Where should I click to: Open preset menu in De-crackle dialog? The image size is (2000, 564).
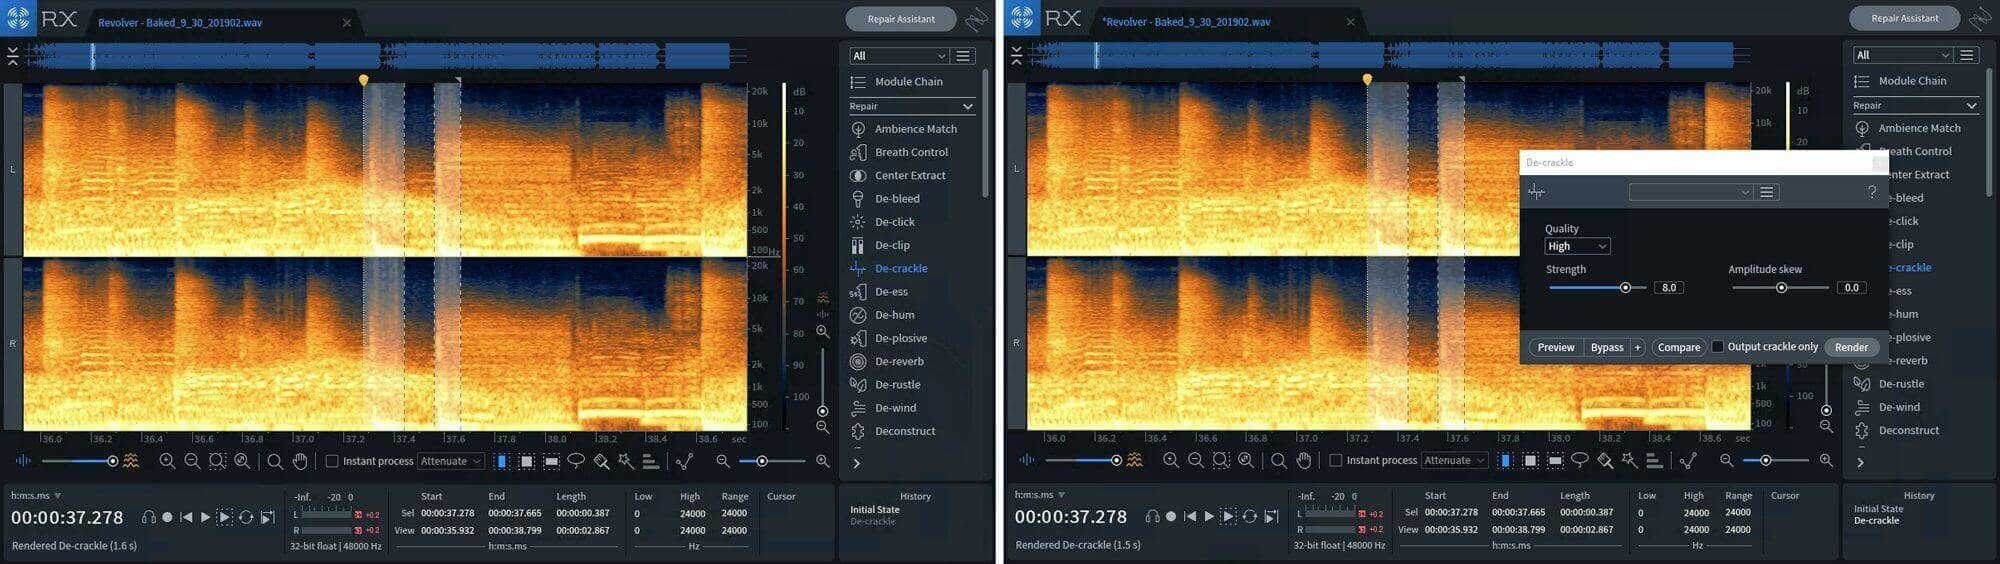coord(1767,192)
